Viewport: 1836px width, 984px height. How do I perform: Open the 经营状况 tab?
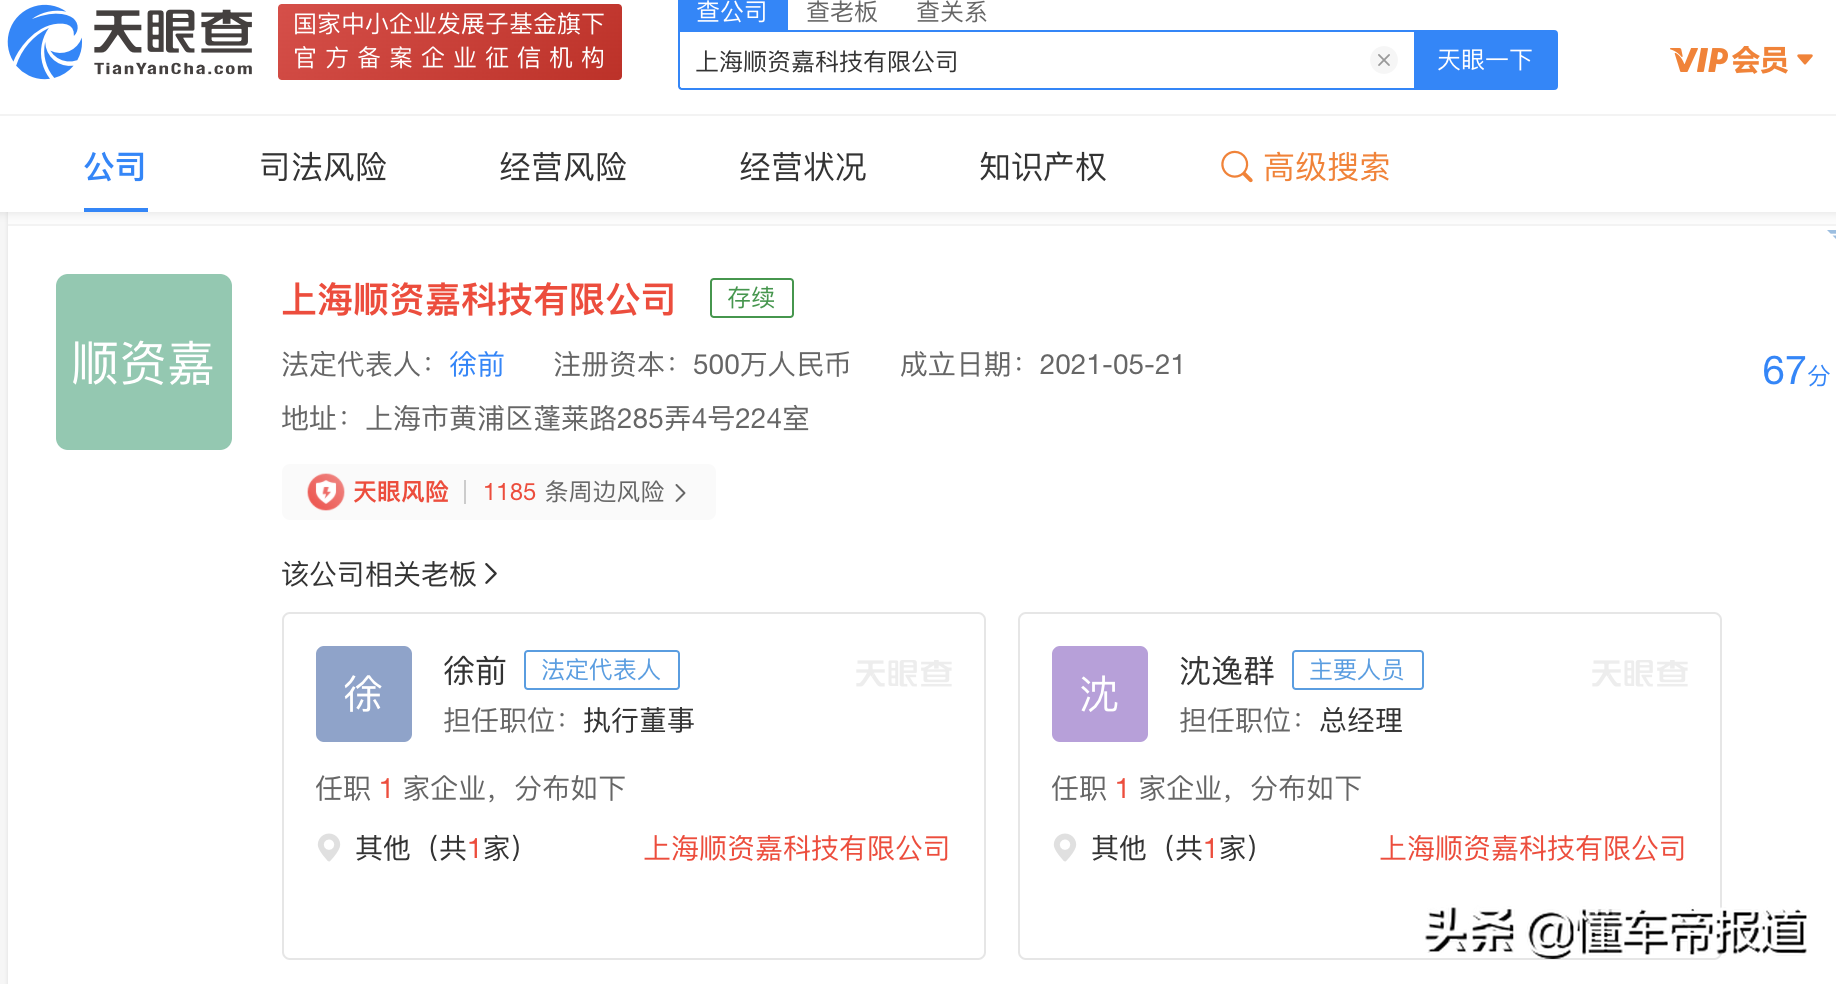coord(803,167)
